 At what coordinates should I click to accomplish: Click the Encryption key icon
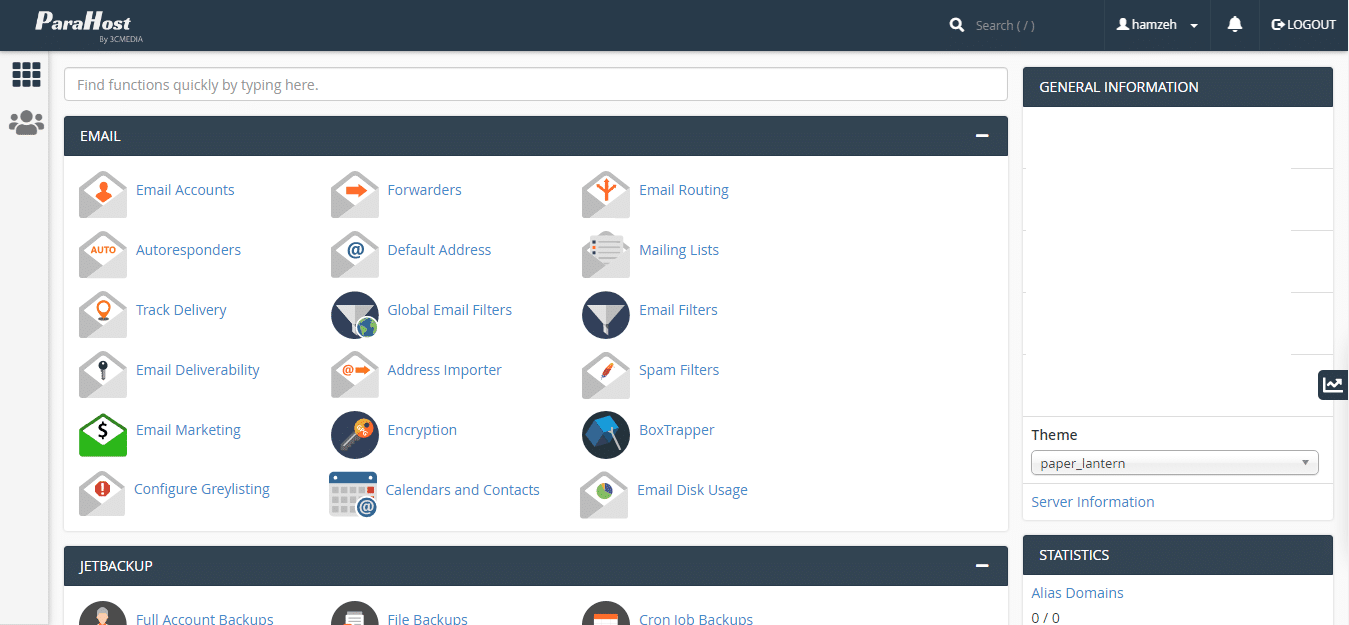(355, 435)
